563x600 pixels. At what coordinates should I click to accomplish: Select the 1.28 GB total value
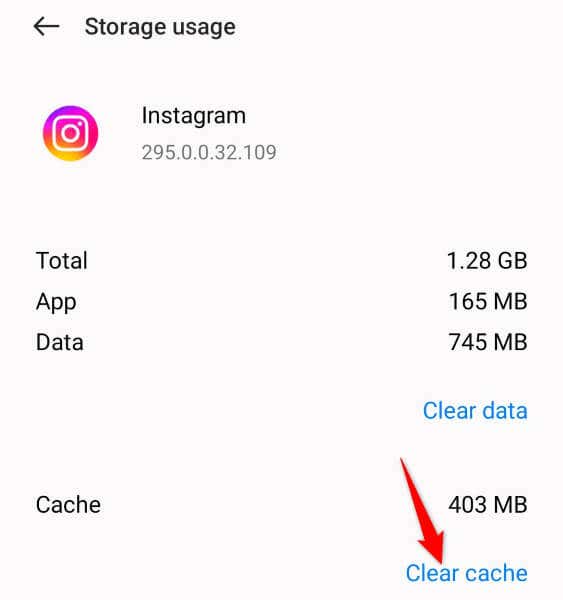487,261
